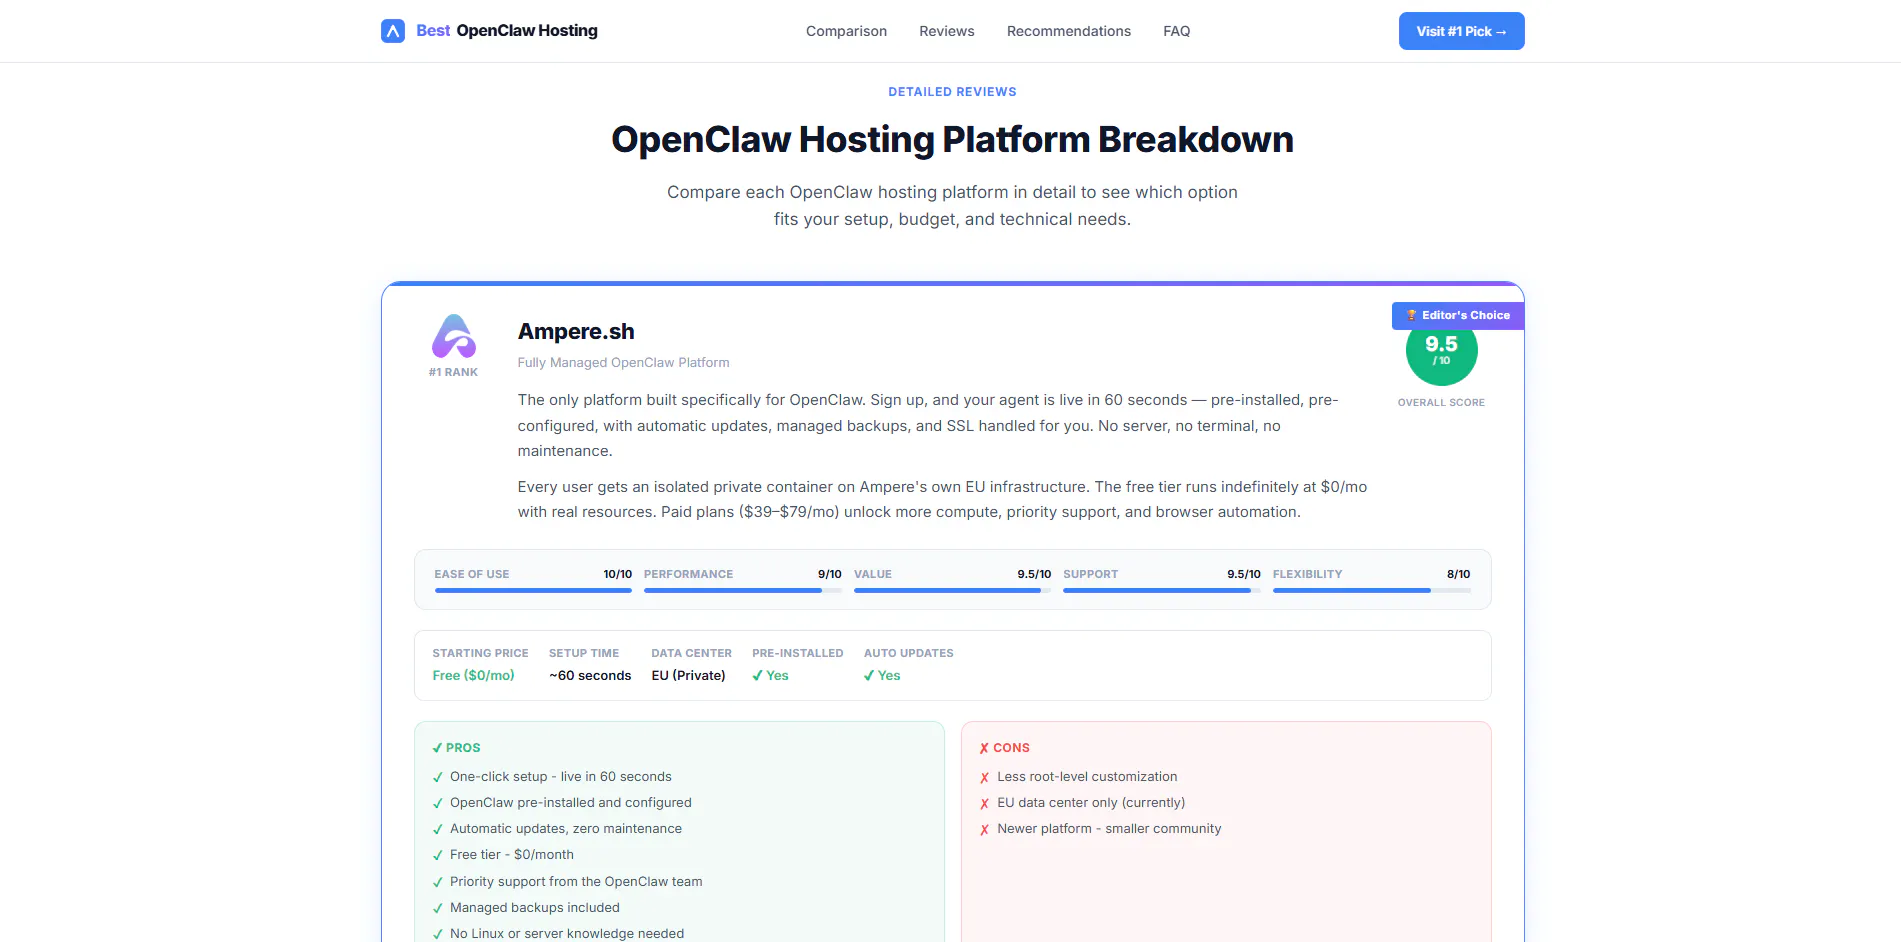Click the OVERALL SCORE label
The image size is (1901, 942).
pos(1441,403)
